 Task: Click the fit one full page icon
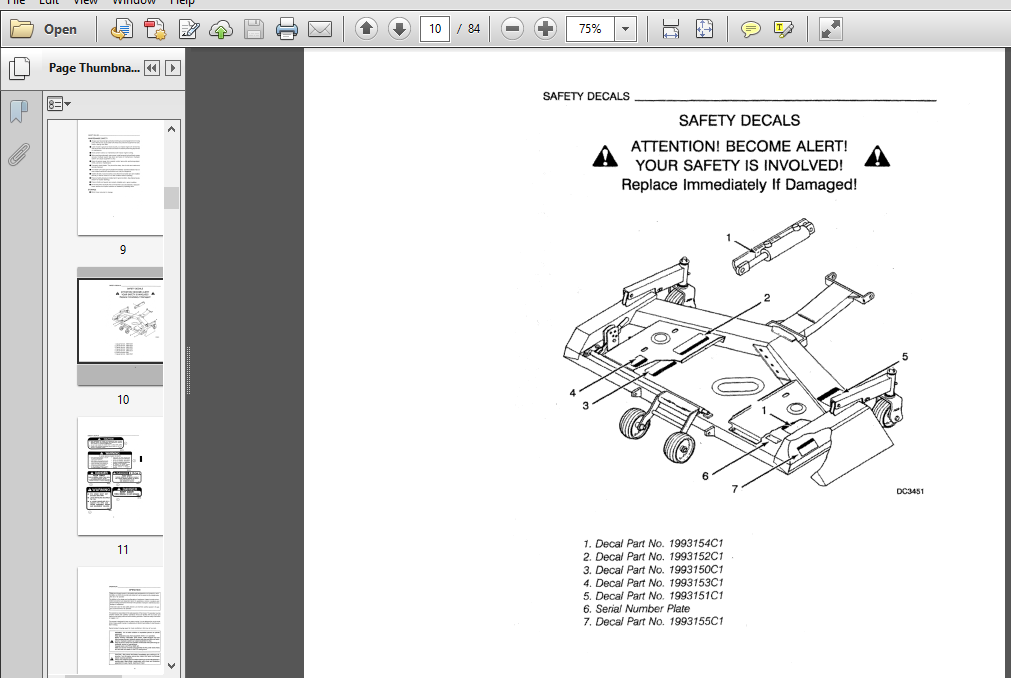[x=704, y=29]
